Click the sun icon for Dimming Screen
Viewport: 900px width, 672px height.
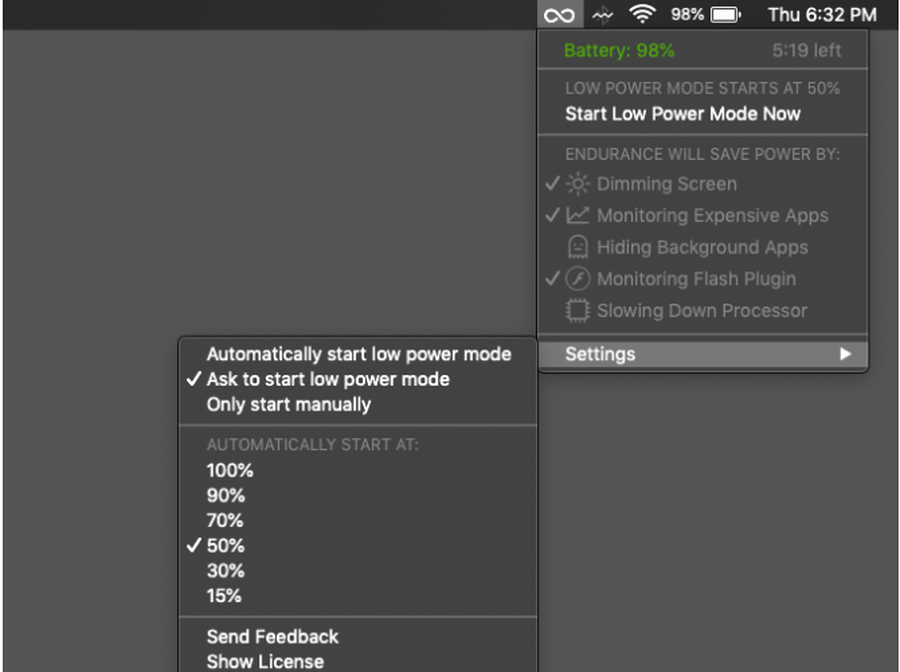(578, 184)
